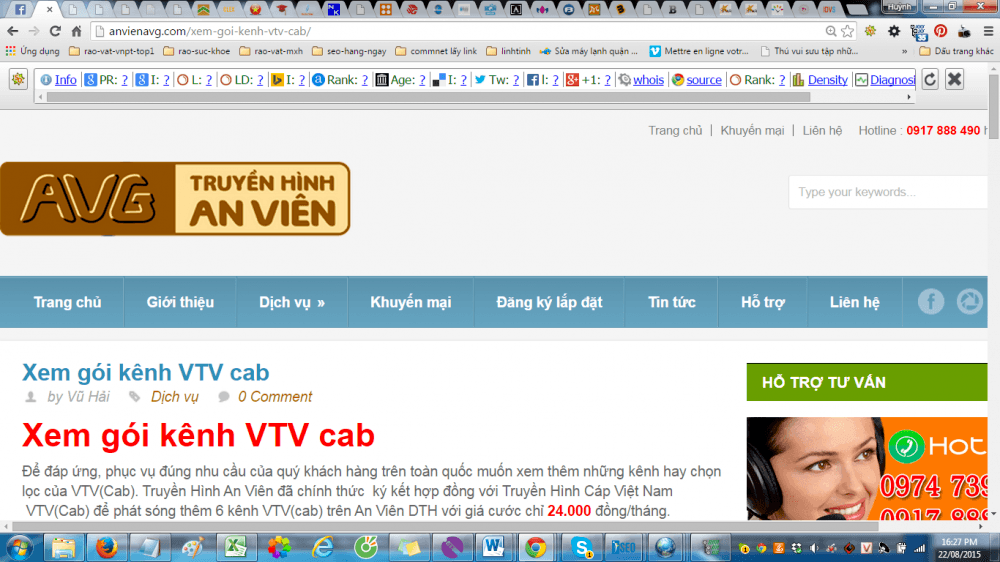Open Hỗ trợ navigation item
The width and height of the screenshot is (1000, 562).
(x=763, y=302)
